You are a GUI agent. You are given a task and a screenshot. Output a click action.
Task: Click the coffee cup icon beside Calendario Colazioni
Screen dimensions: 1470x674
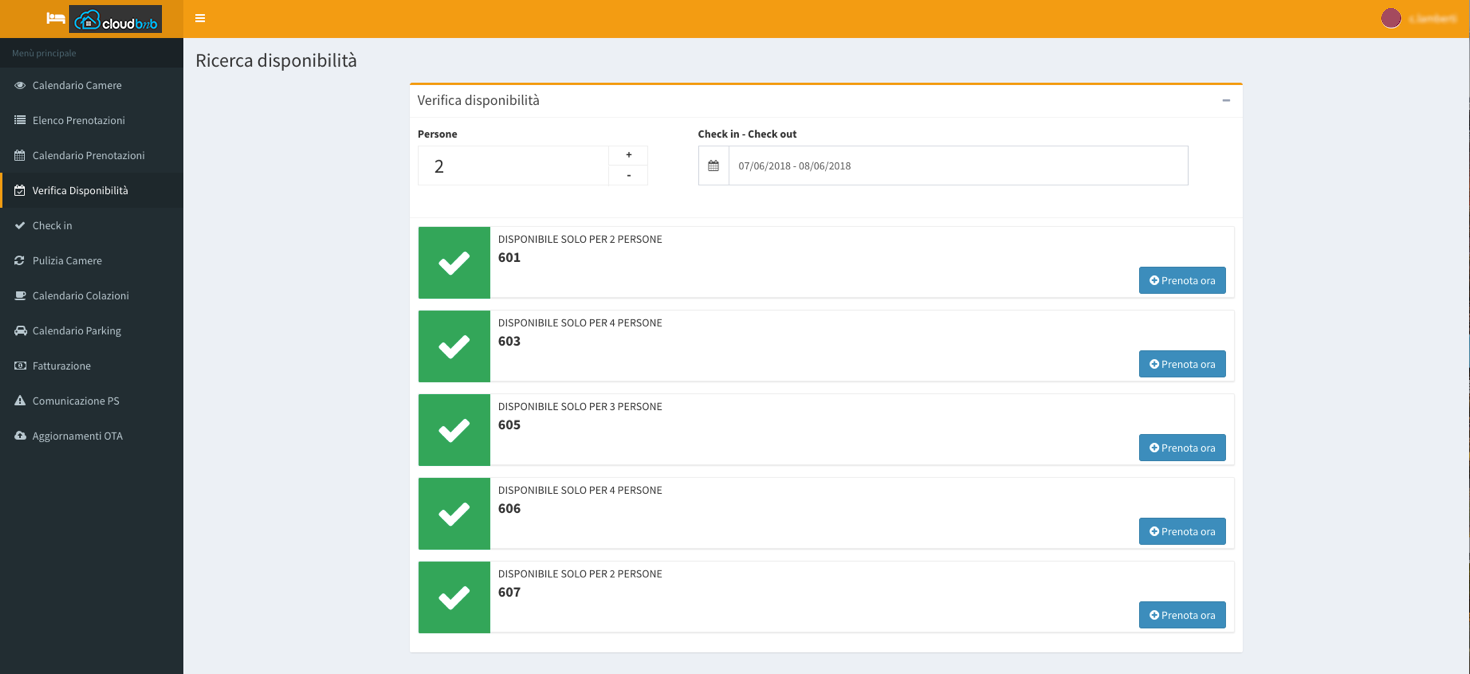(x=20, y=295)
